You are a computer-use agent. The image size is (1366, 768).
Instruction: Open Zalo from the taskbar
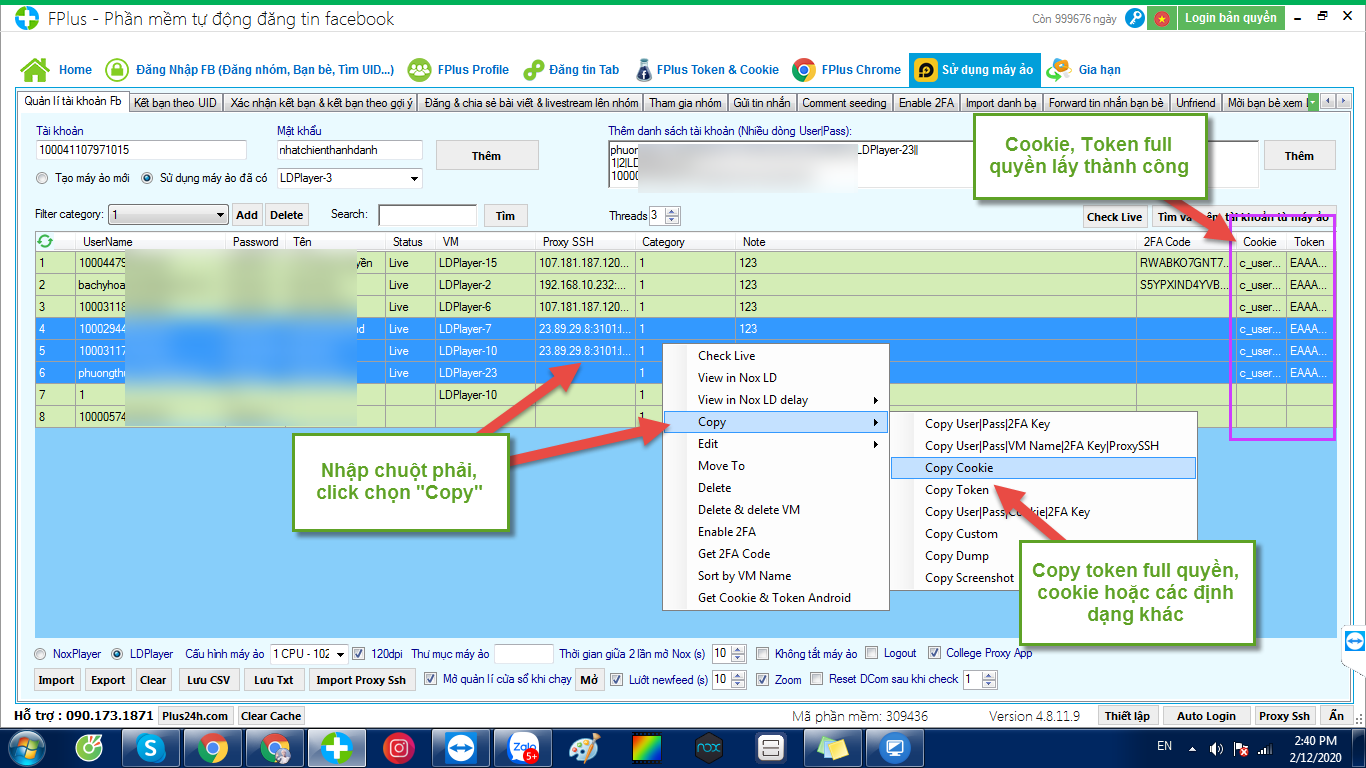[x=522, y=748]
